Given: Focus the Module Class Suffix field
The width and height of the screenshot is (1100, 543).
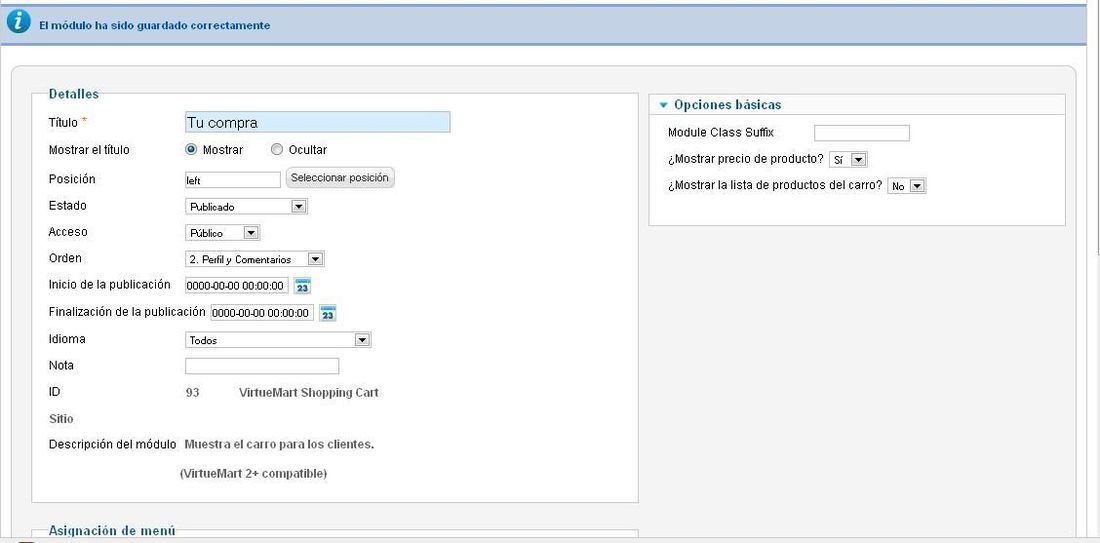Looking at the screenshot, I should click(x=861, y=133).
